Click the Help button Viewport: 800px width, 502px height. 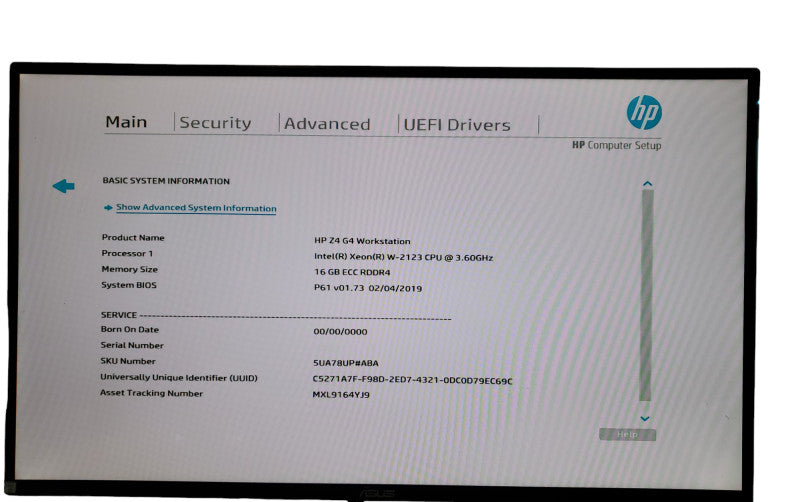click(x=628, y=434)
